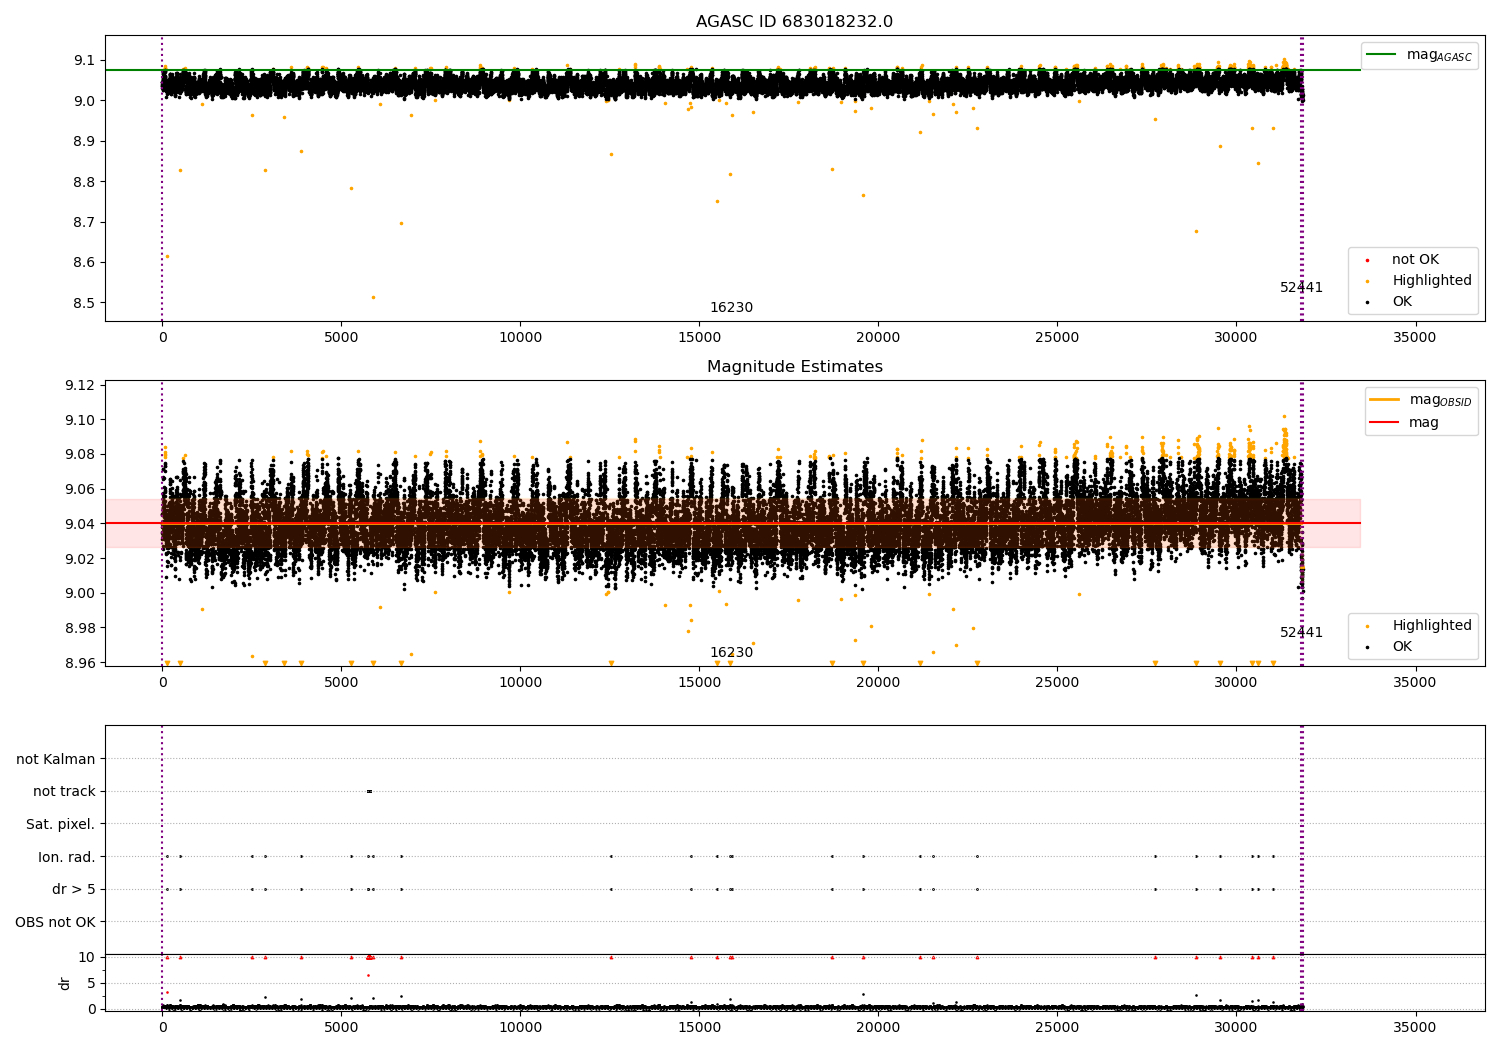1500x1050 pixels.
Task: Select the 52441 label in Magnitude Estimates plot
Action: point(1301,633)
